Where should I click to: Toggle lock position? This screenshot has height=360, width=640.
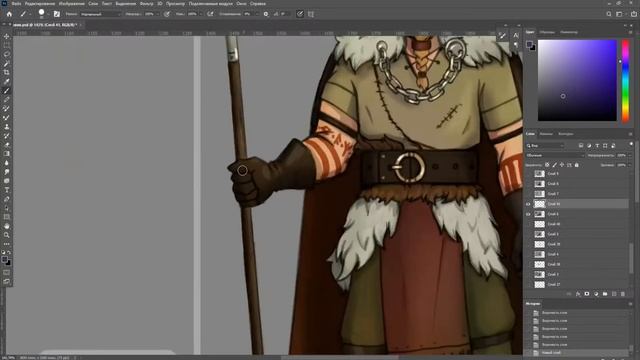pos(562,165)
